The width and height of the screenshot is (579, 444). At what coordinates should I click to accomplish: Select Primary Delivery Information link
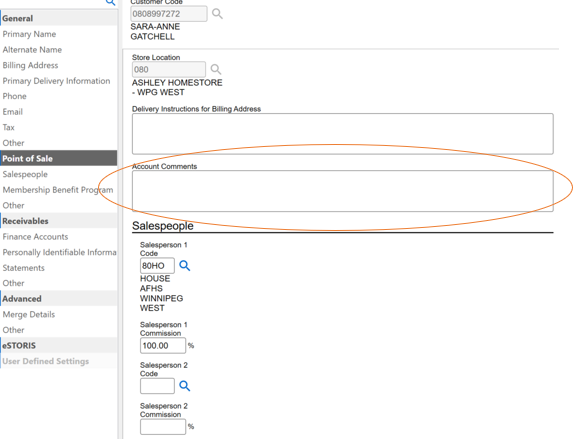click(56, 81)
